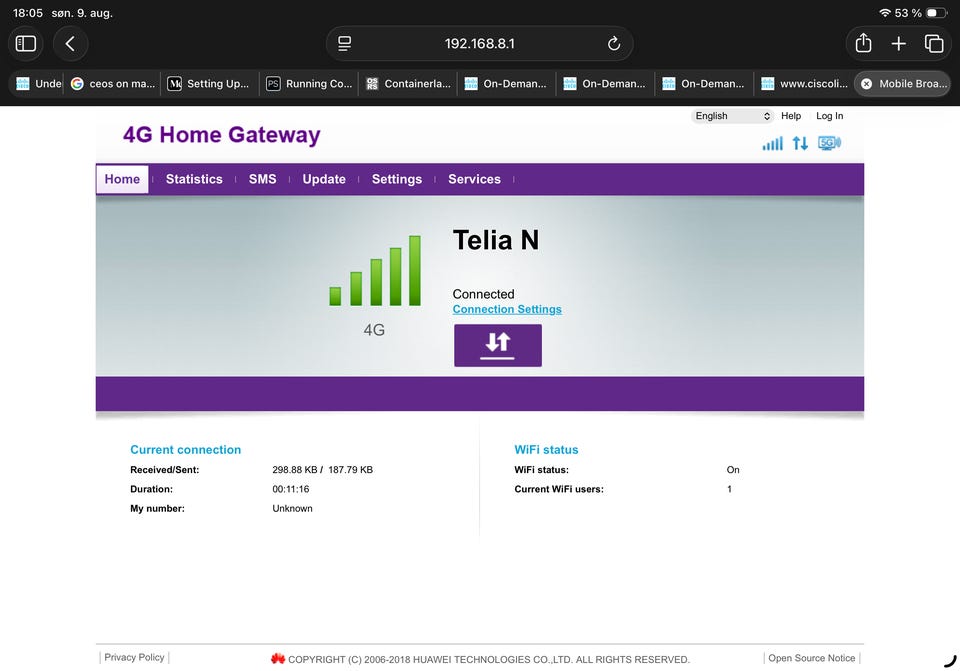The width and height of the screenshot is (960, 671).
Task: Click the 'Current connection' heading
Action: click(x=186, y=449)
